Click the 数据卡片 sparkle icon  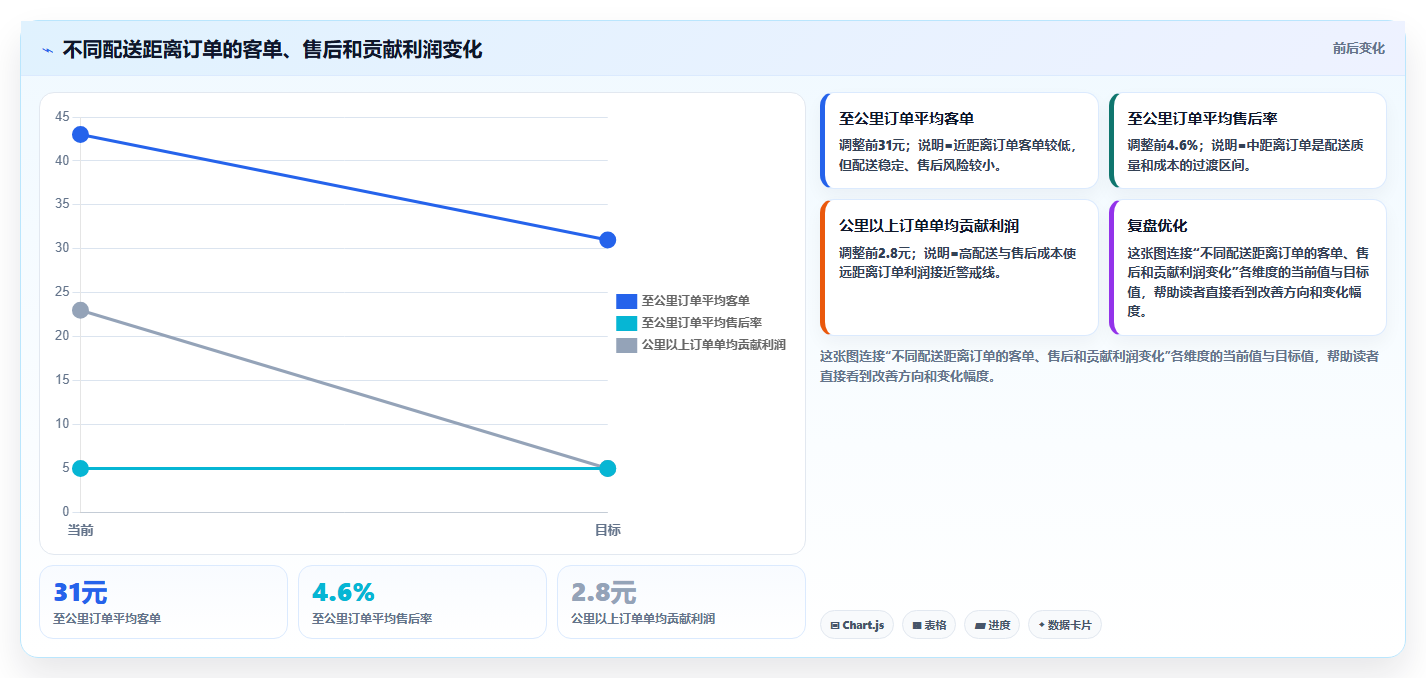tap(1042, 626)
